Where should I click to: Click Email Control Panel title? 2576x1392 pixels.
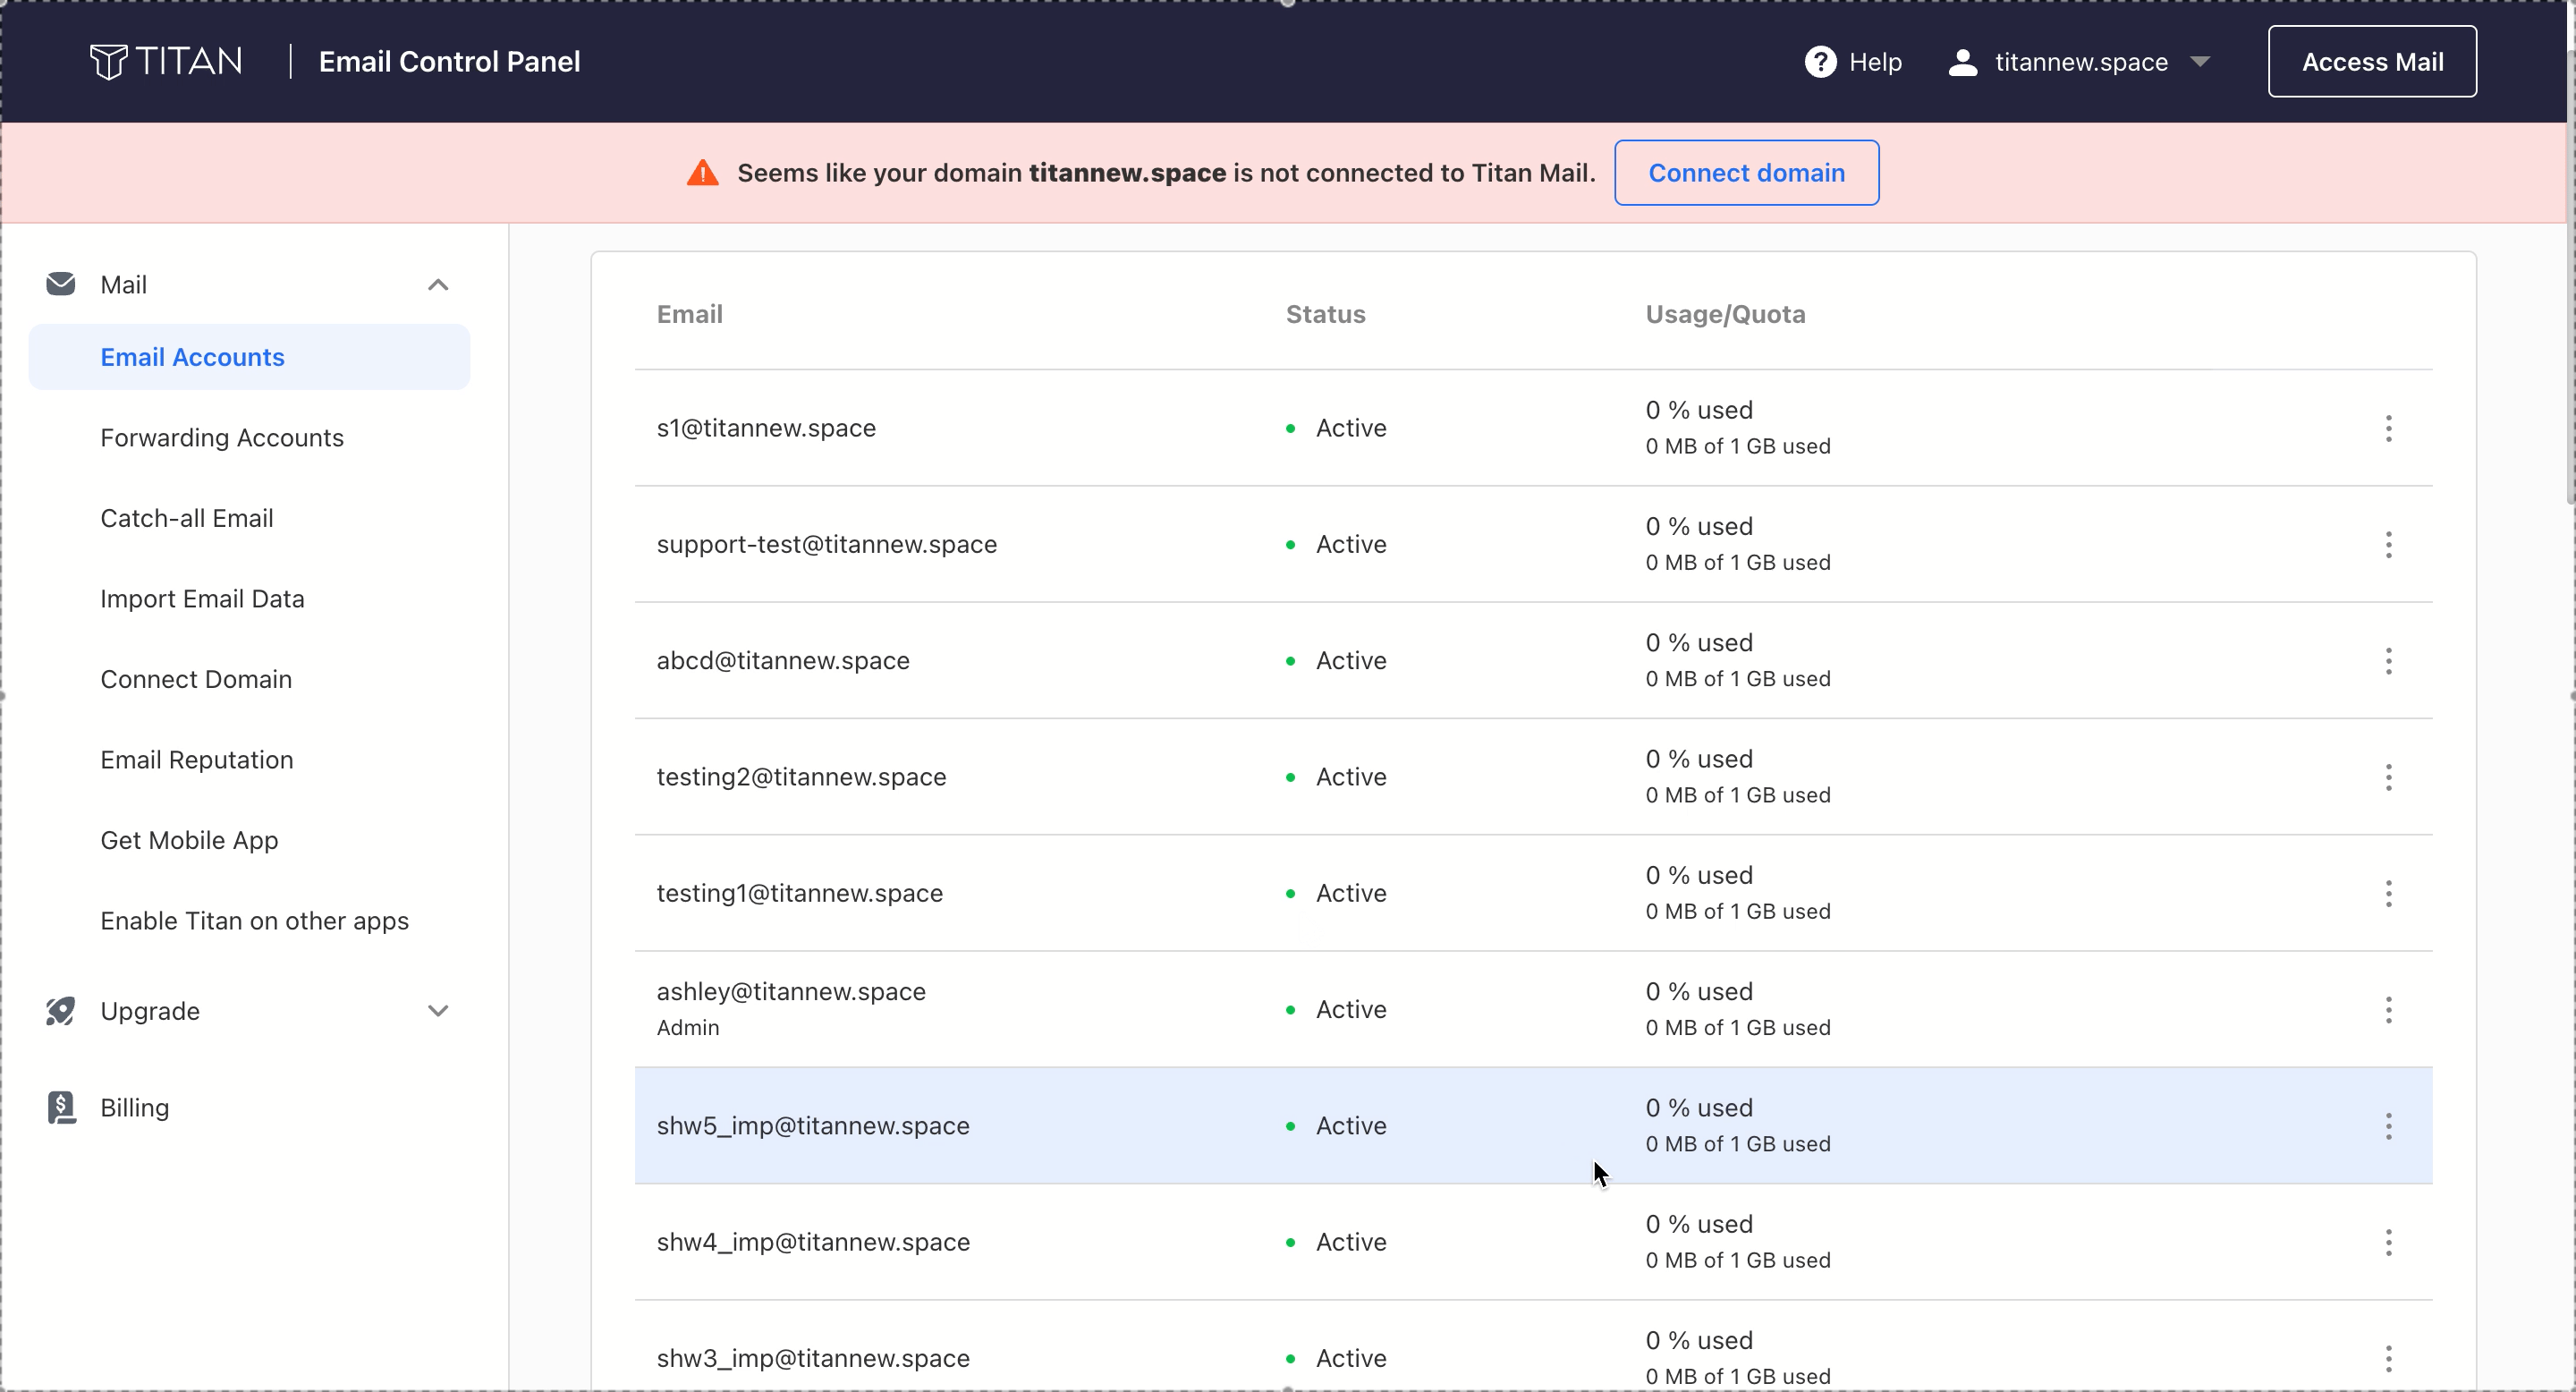[449, 62]
